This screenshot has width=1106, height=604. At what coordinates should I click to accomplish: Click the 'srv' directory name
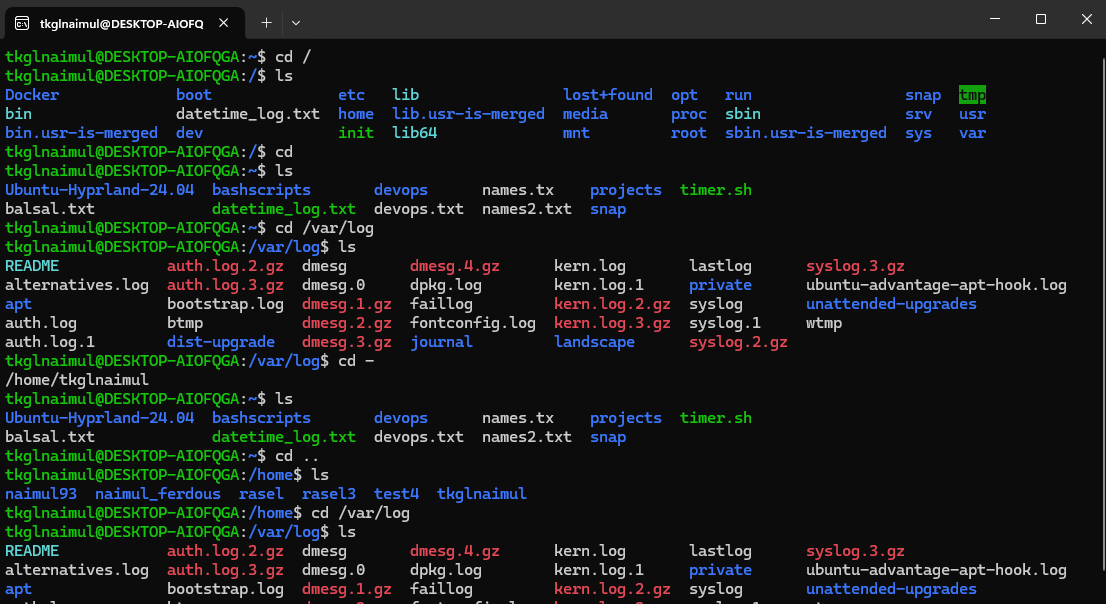[x=918, y=114]
